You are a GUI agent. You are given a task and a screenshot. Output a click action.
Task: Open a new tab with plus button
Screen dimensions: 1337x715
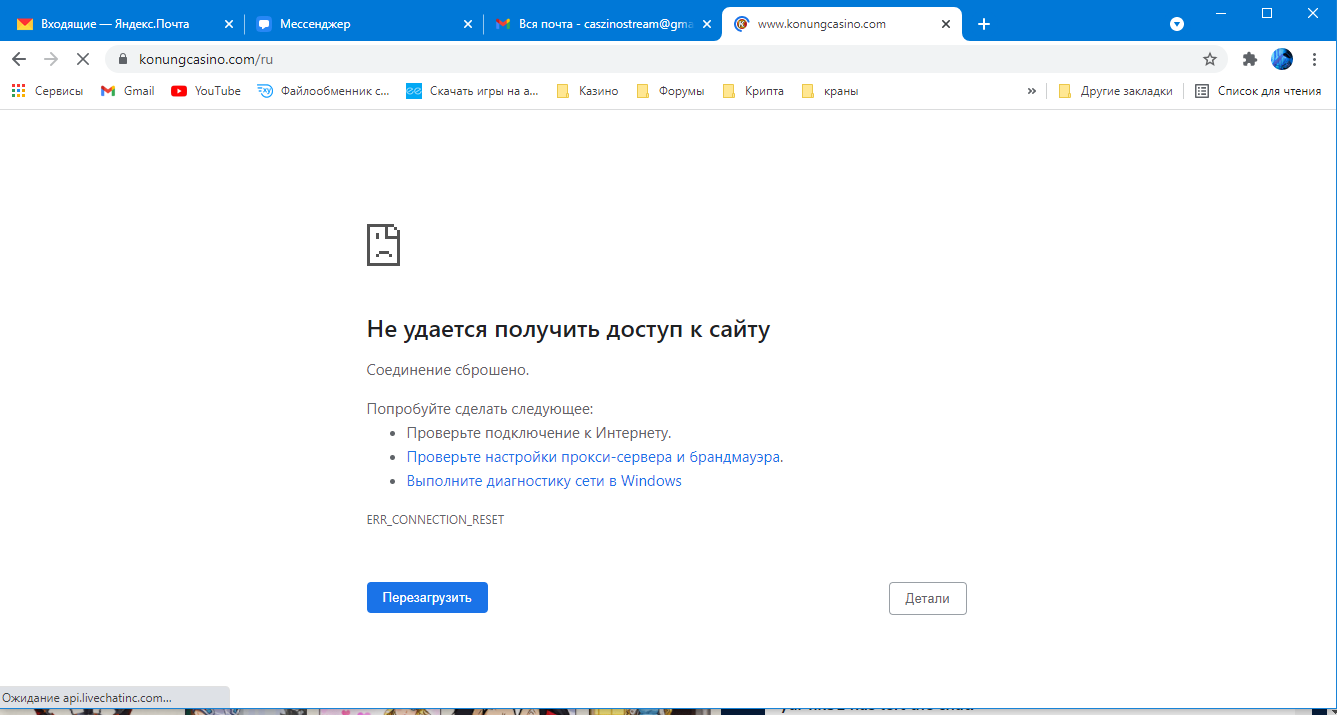tap(984, 24)
